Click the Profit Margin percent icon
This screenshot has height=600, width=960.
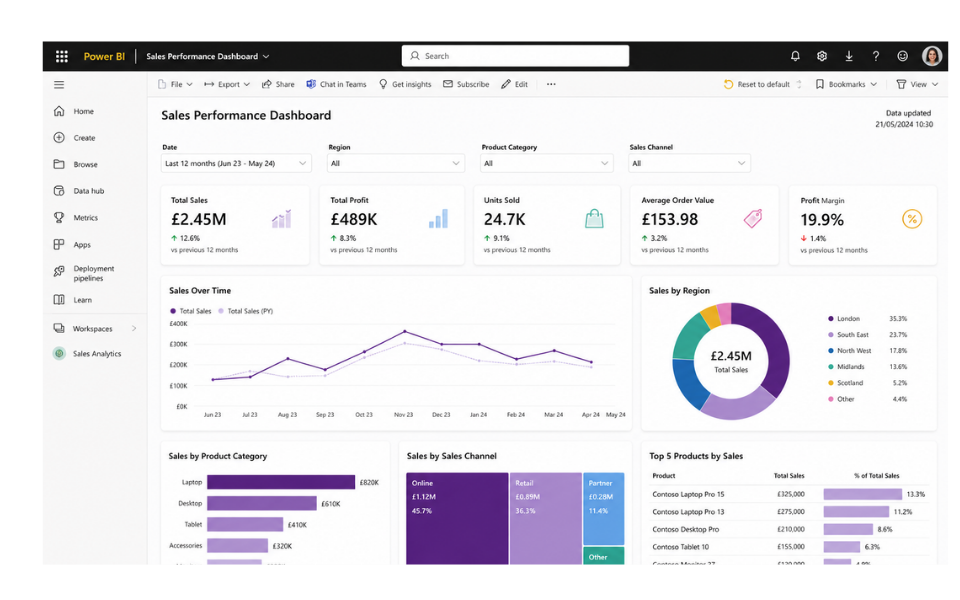point(912,219)
